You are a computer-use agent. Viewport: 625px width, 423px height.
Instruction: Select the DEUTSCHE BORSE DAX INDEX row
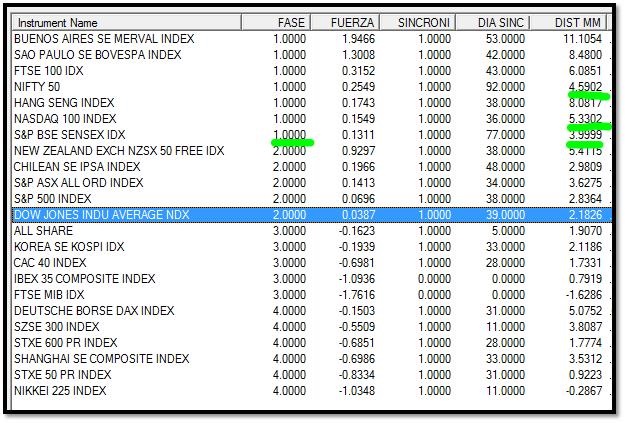coord(312,311)
